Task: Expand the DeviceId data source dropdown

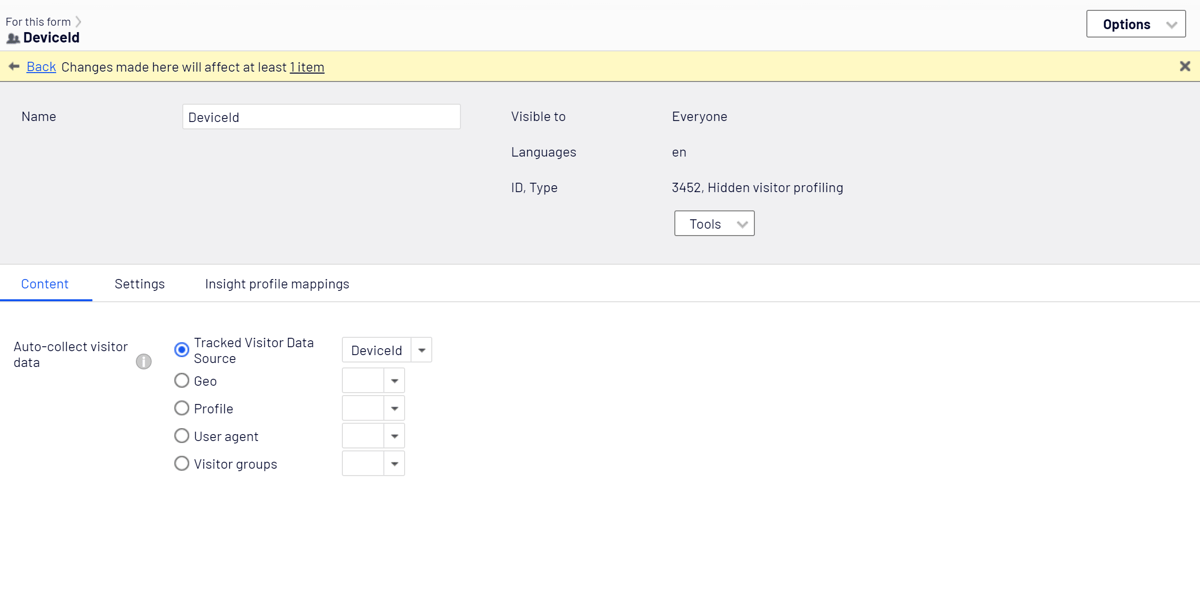Action: [422, 350]
